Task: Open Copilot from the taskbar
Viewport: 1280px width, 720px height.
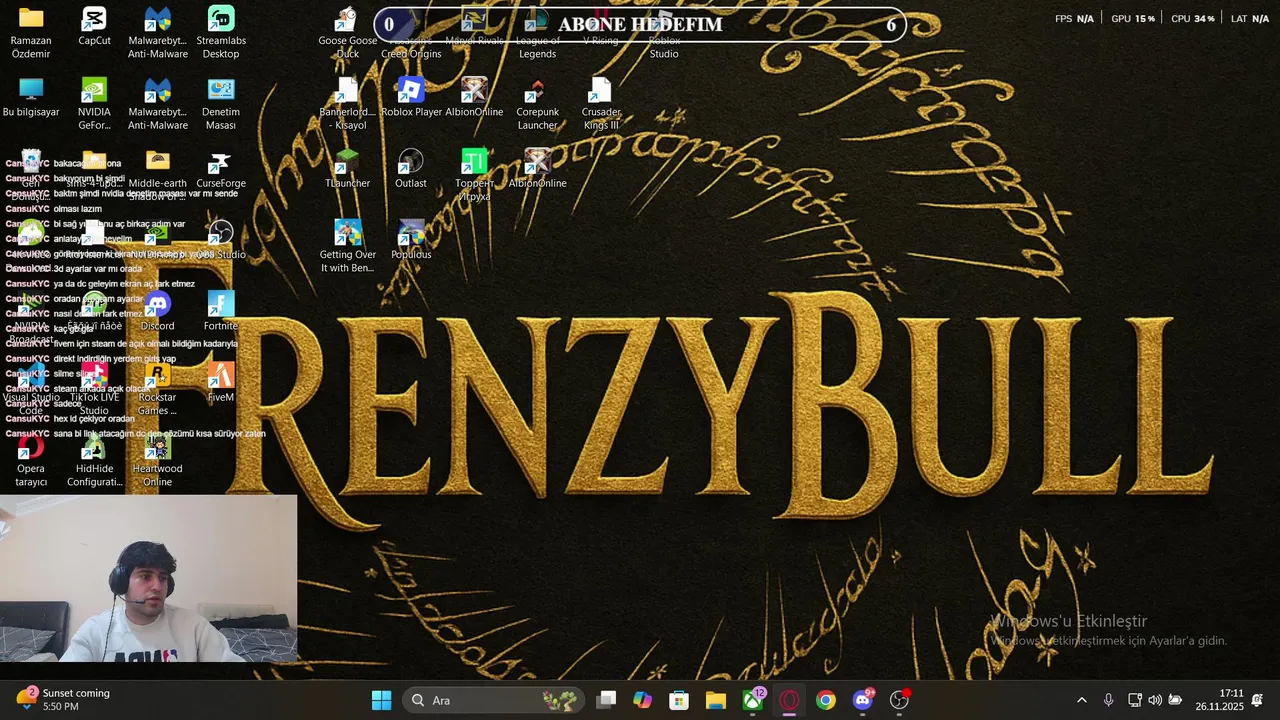Action: click(643, 700)
